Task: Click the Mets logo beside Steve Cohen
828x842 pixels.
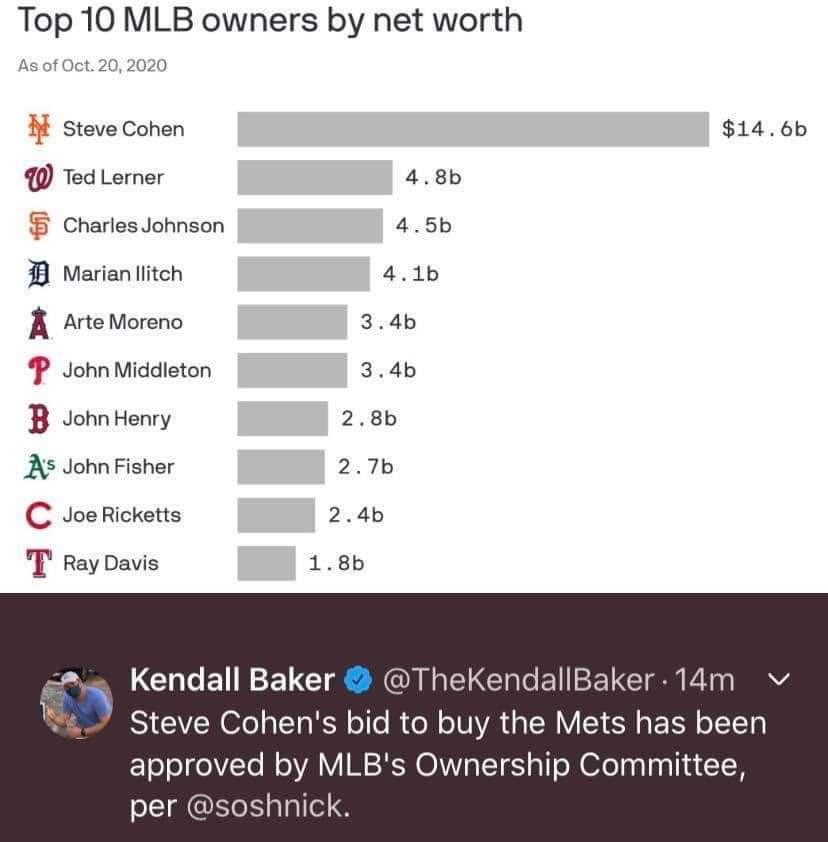Action: [39, 128]
